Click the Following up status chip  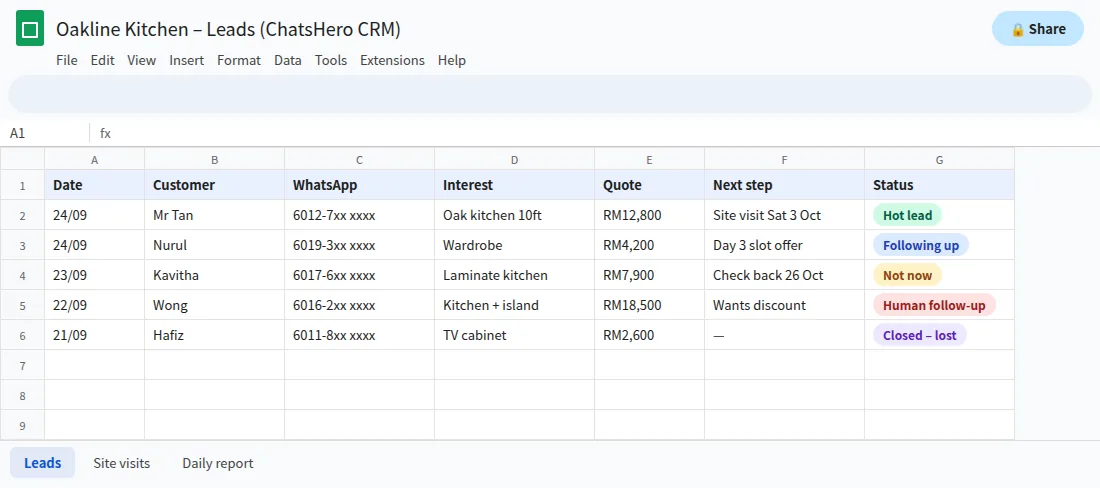point(920,245)
